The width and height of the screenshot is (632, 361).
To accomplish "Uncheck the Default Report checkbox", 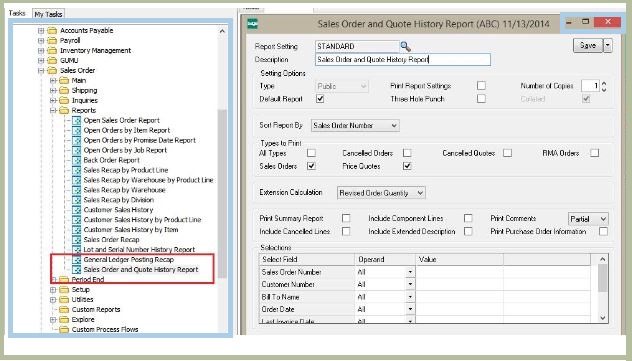I will [x=320, y=99].
